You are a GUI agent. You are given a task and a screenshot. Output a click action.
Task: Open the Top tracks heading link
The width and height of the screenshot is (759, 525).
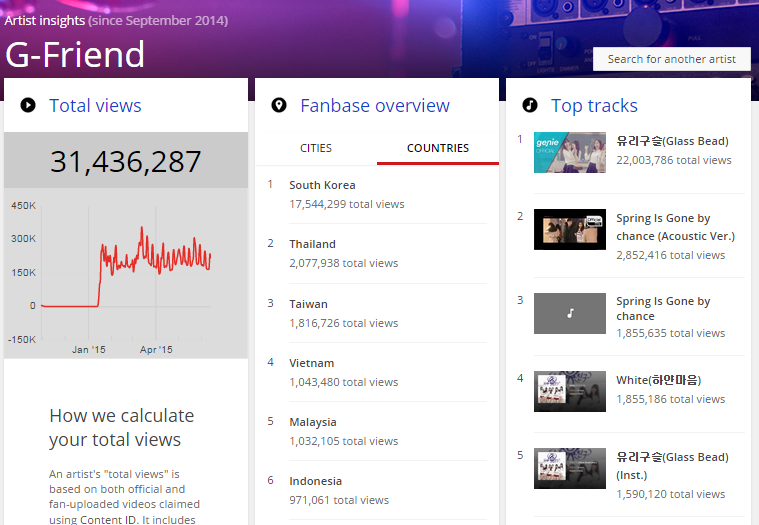594,105
